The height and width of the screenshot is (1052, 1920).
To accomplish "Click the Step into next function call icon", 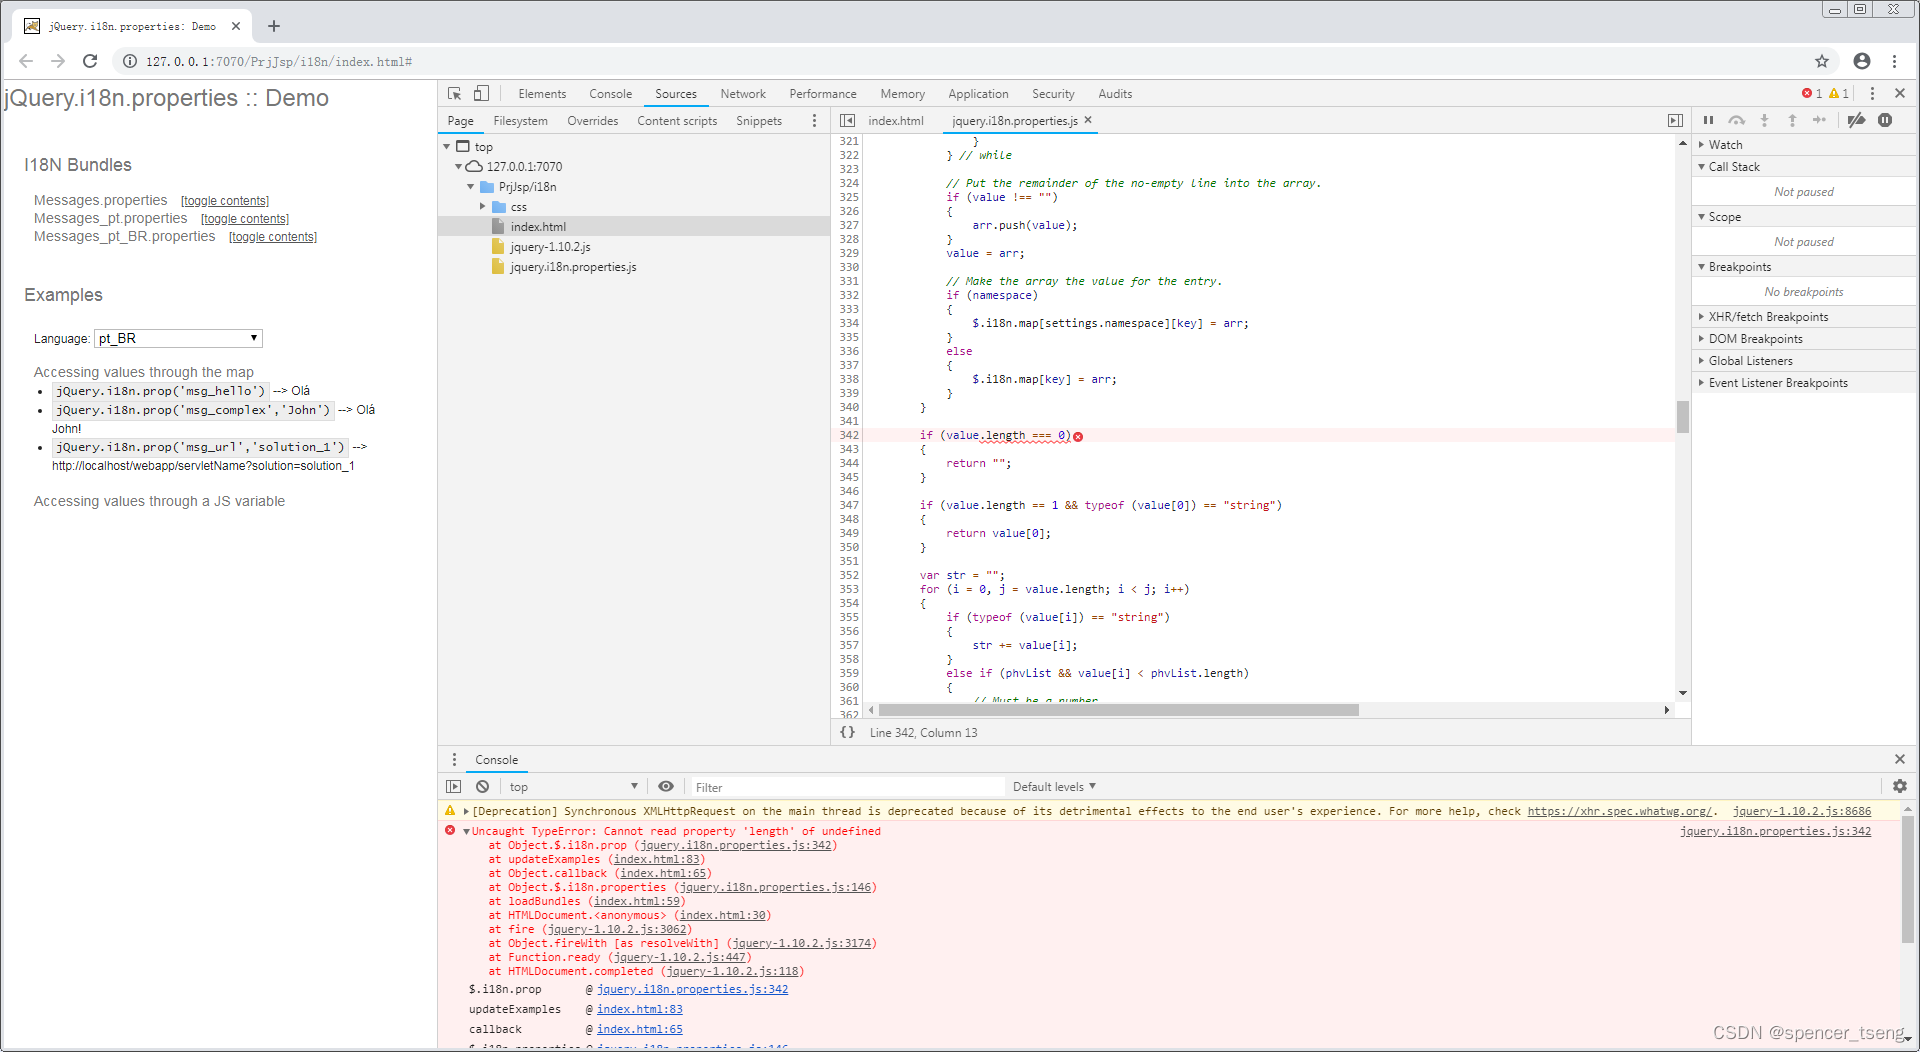I will click(1765, 121).
